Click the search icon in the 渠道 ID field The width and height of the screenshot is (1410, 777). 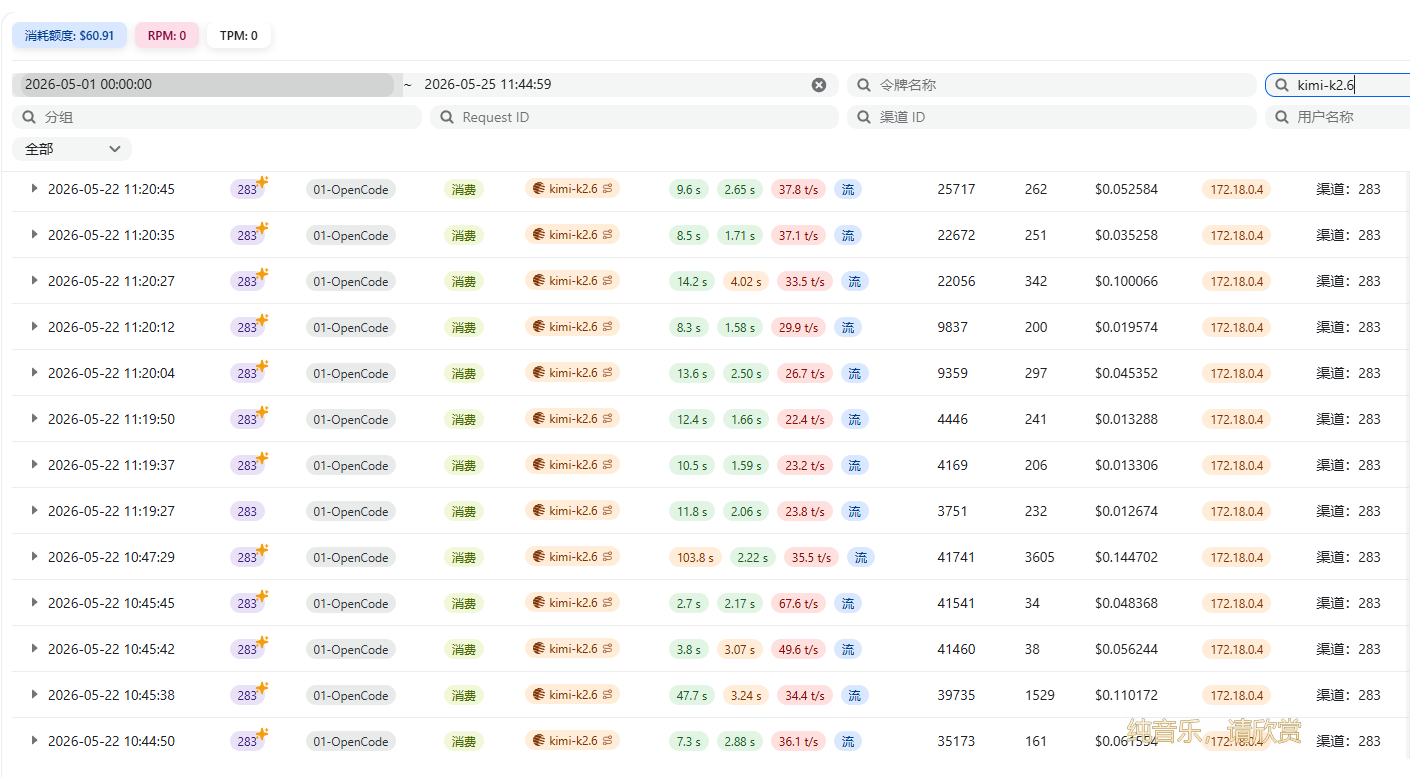pos(863,117)
